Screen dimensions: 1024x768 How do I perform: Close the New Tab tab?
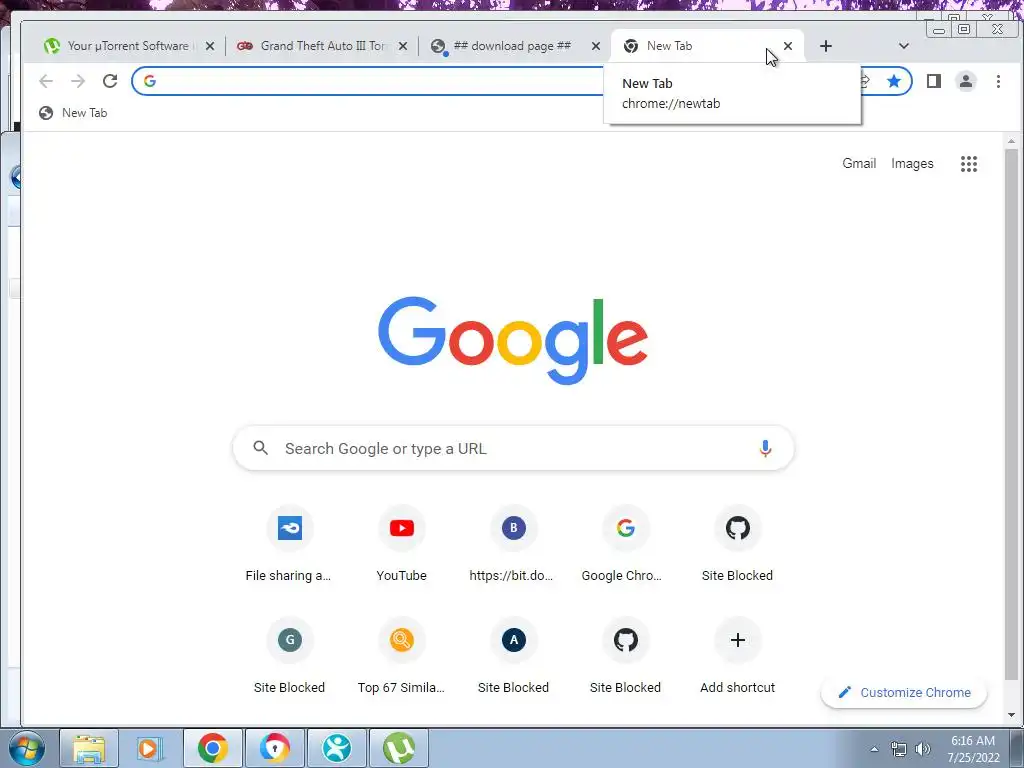pos(788,46)
